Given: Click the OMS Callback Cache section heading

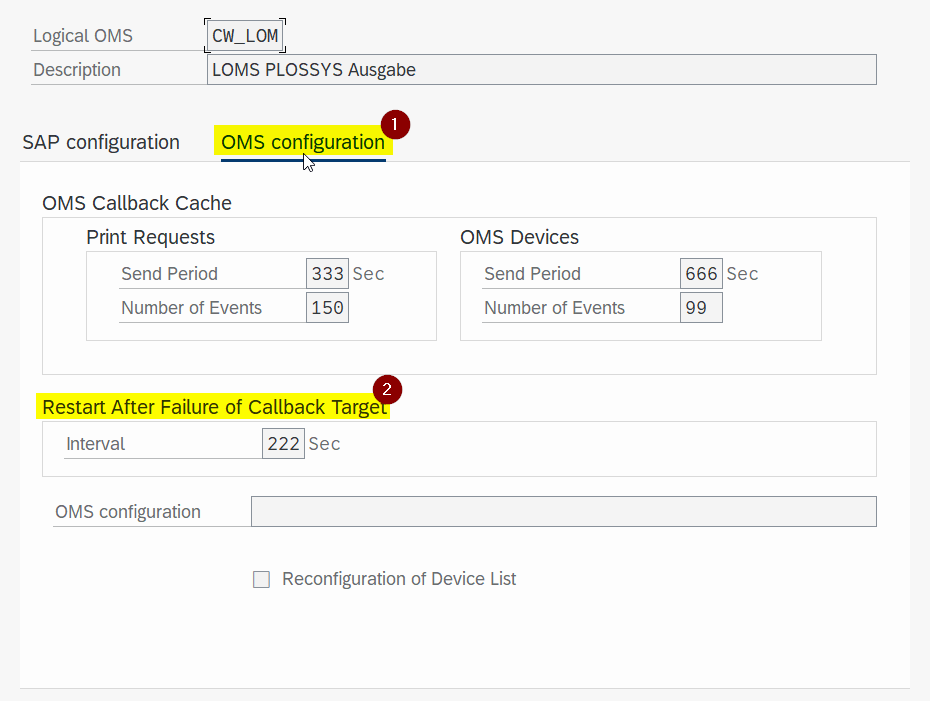Looking at the screenshot, I should (135, 203).
